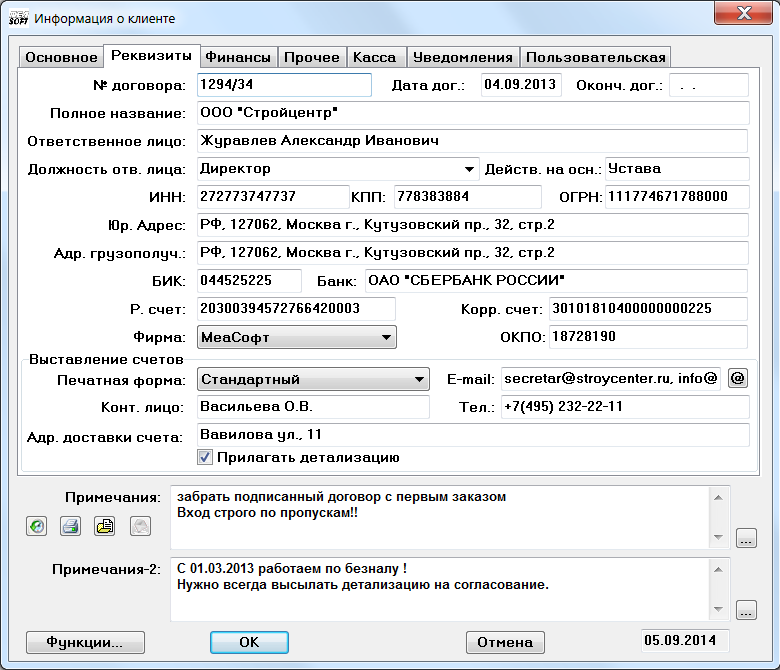This screenshot has height=670, width=780.
Task: Go to the Прочее tab
Action: (312, 57)
